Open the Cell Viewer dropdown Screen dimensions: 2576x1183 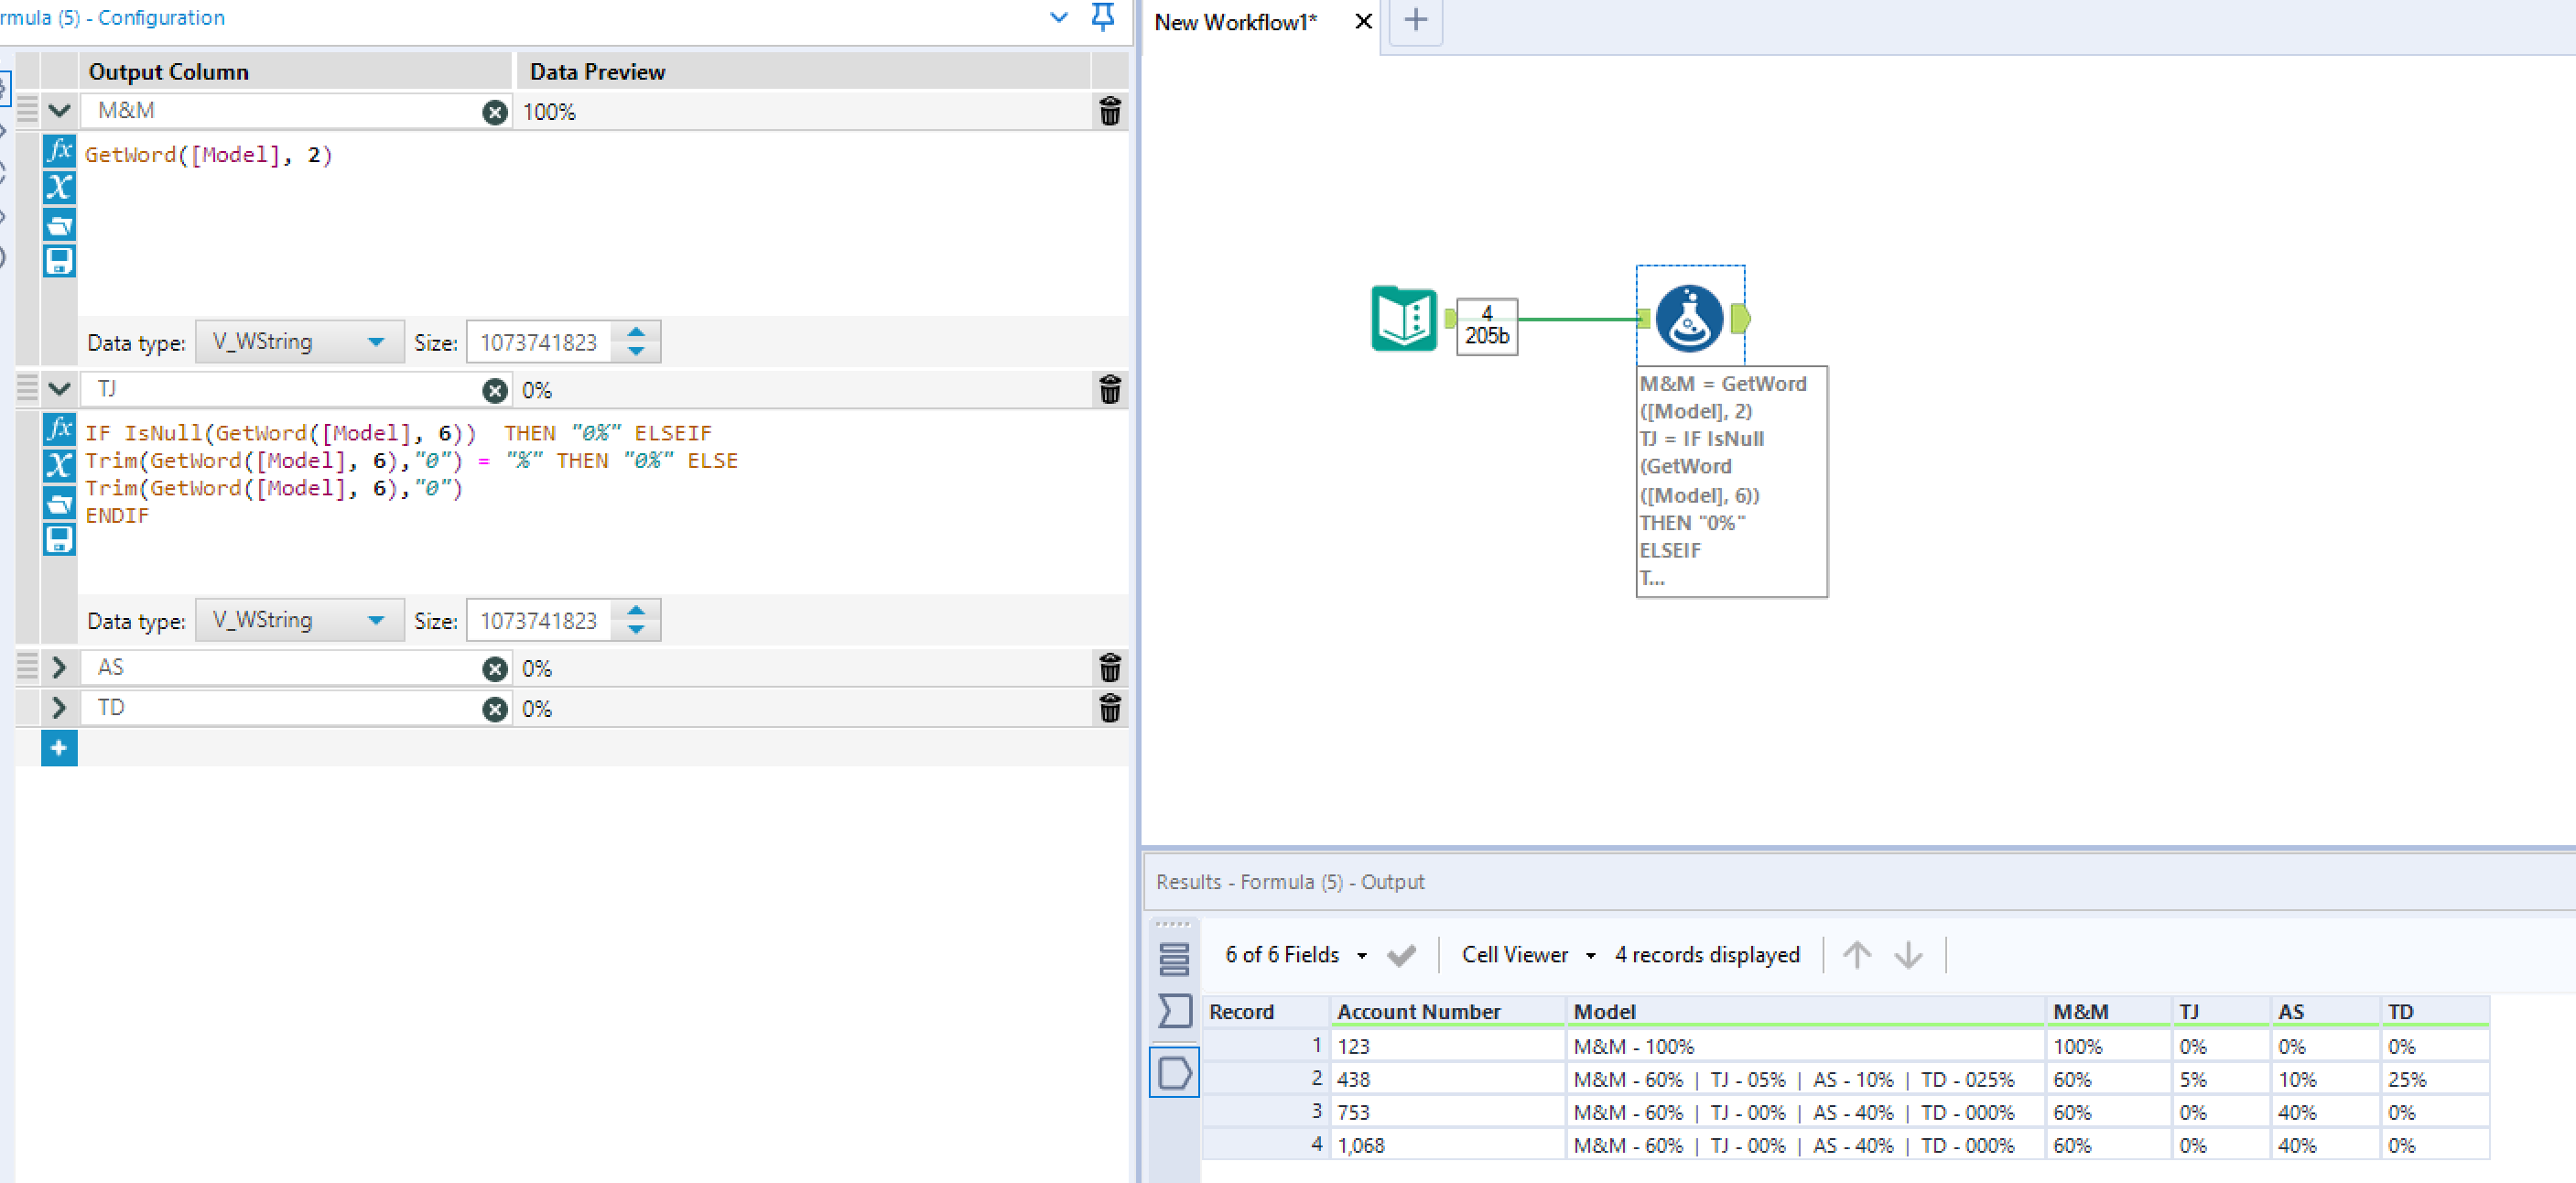[x=1591, y=955]
